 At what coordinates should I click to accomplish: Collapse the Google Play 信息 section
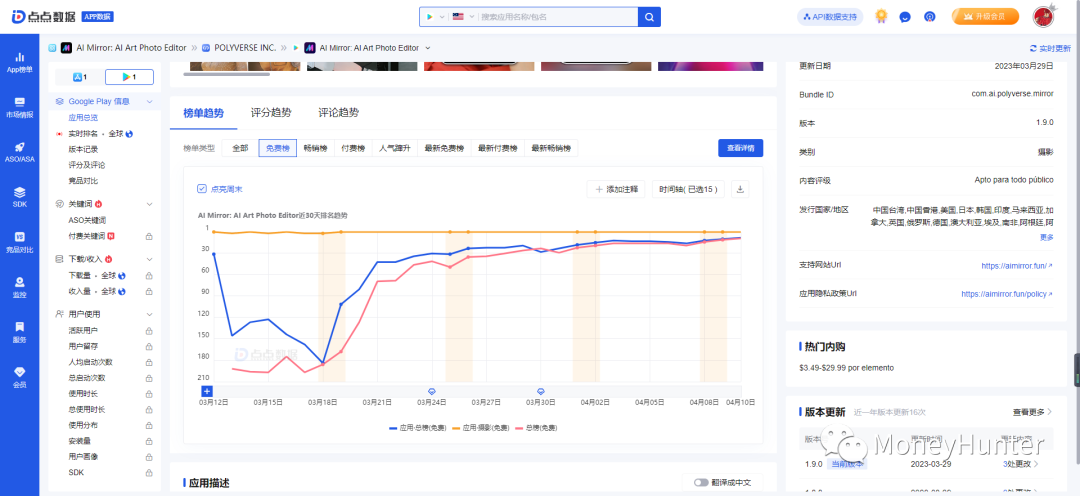149,101
